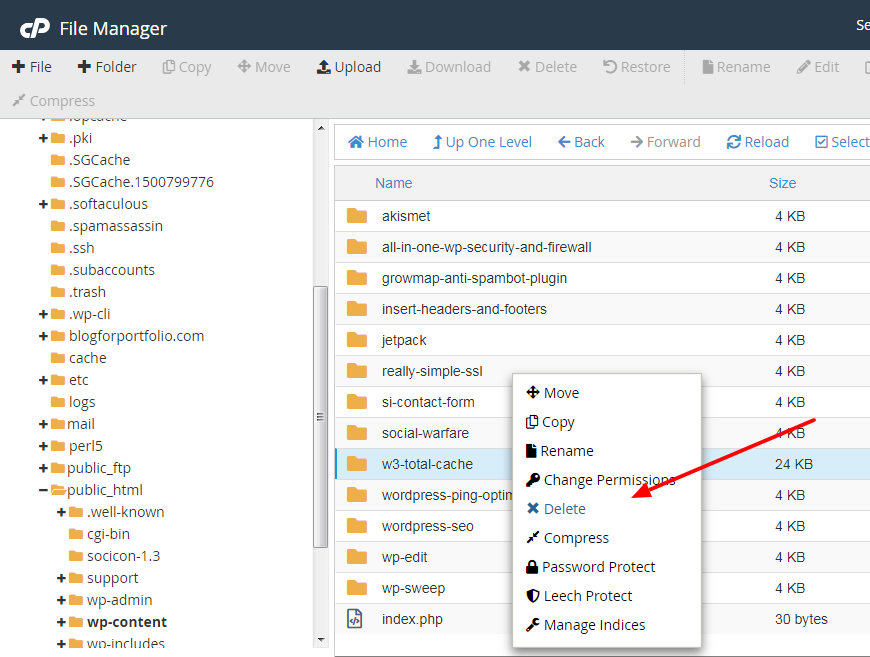Open cgi-bin folder in tree
This screenshot has height=657, width=870.
click(x=99, y=534)
